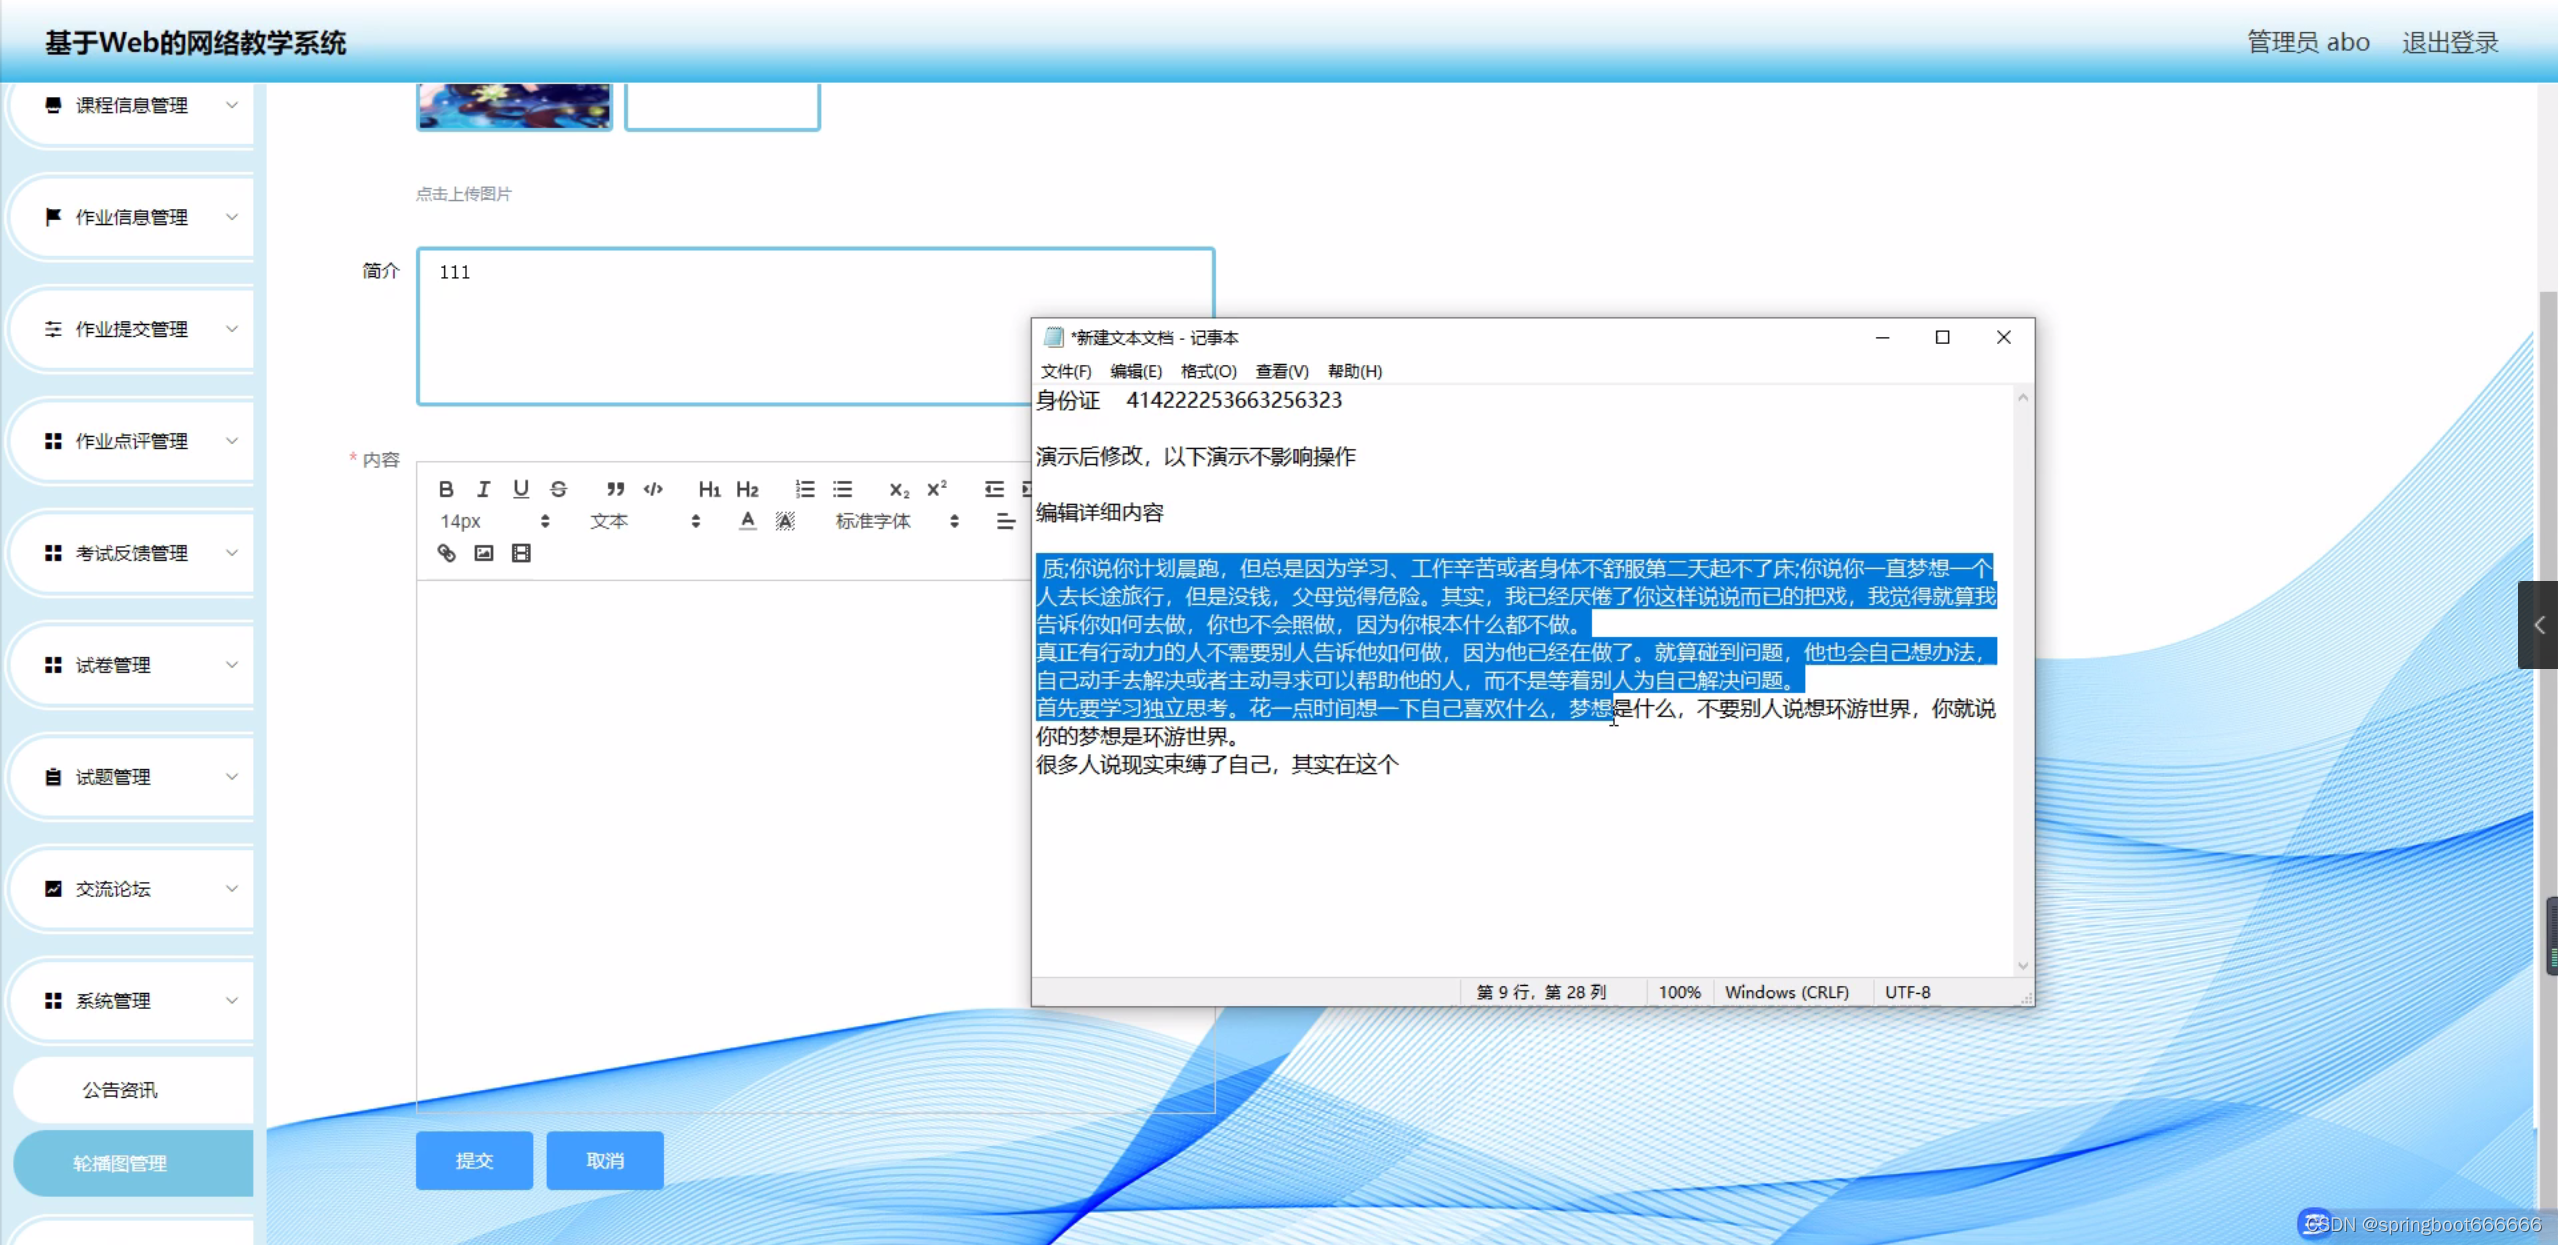Click the 提交 submit button
Screen dimensions: 2558x1245
point(474,1160)
